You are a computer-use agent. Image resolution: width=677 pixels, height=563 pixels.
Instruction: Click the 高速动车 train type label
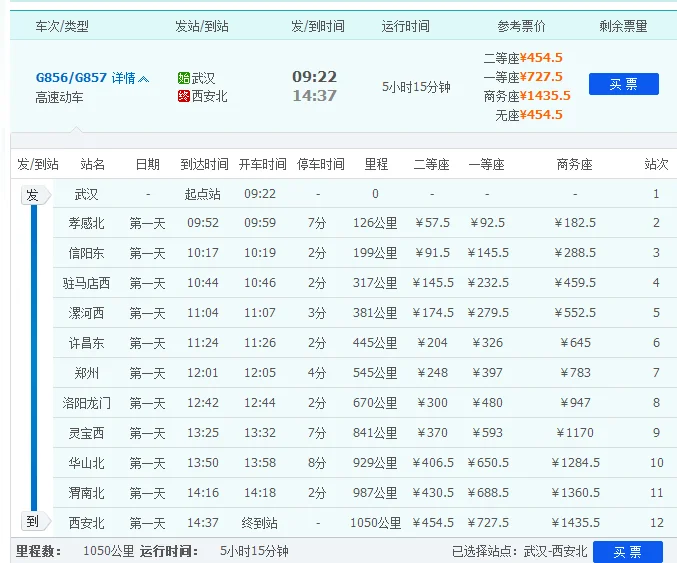tap(59, 98)
